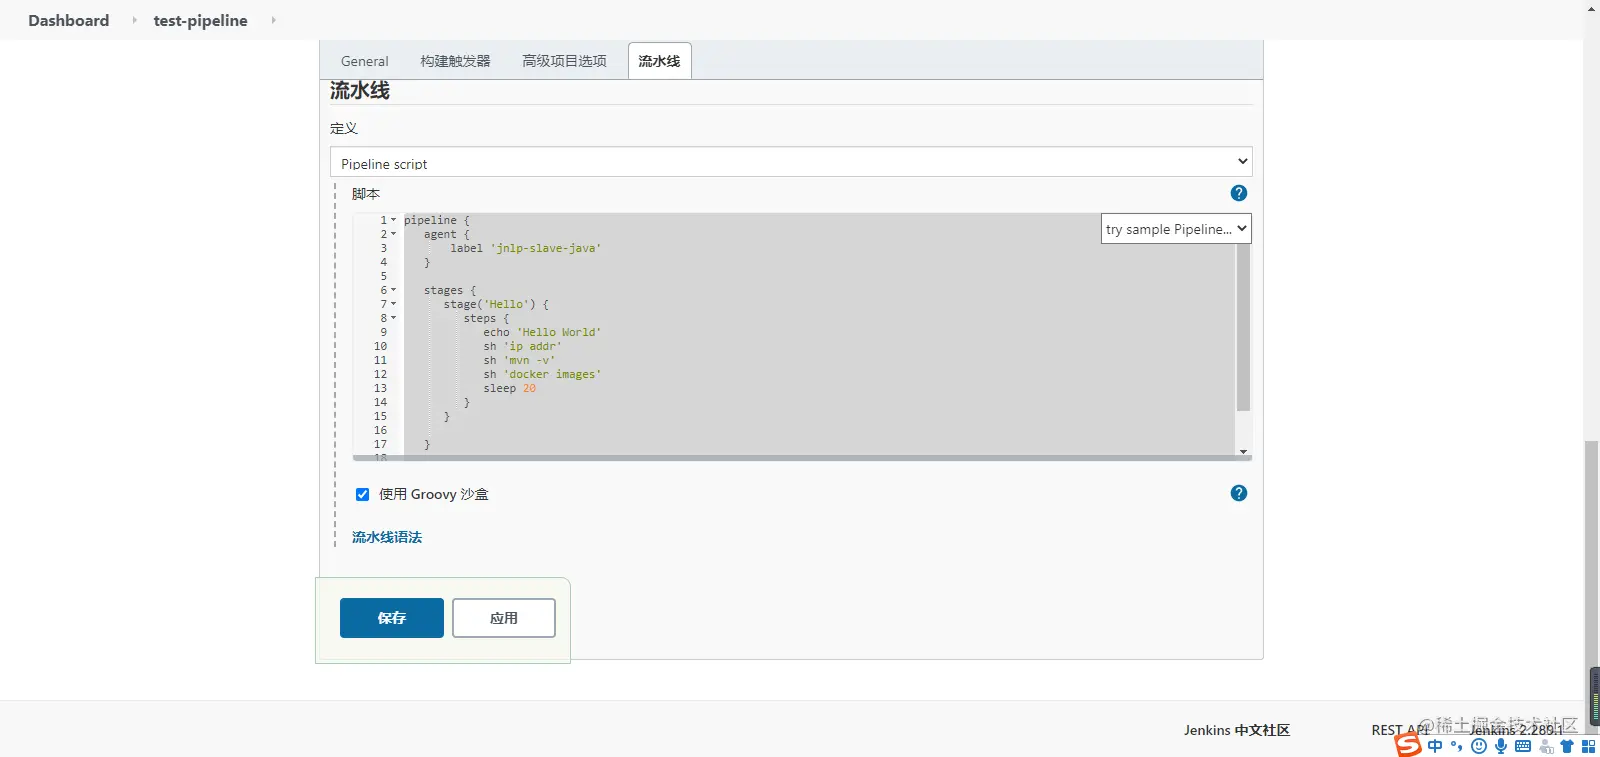Open Sogou toolbox grid icon

pos(1588,746)
